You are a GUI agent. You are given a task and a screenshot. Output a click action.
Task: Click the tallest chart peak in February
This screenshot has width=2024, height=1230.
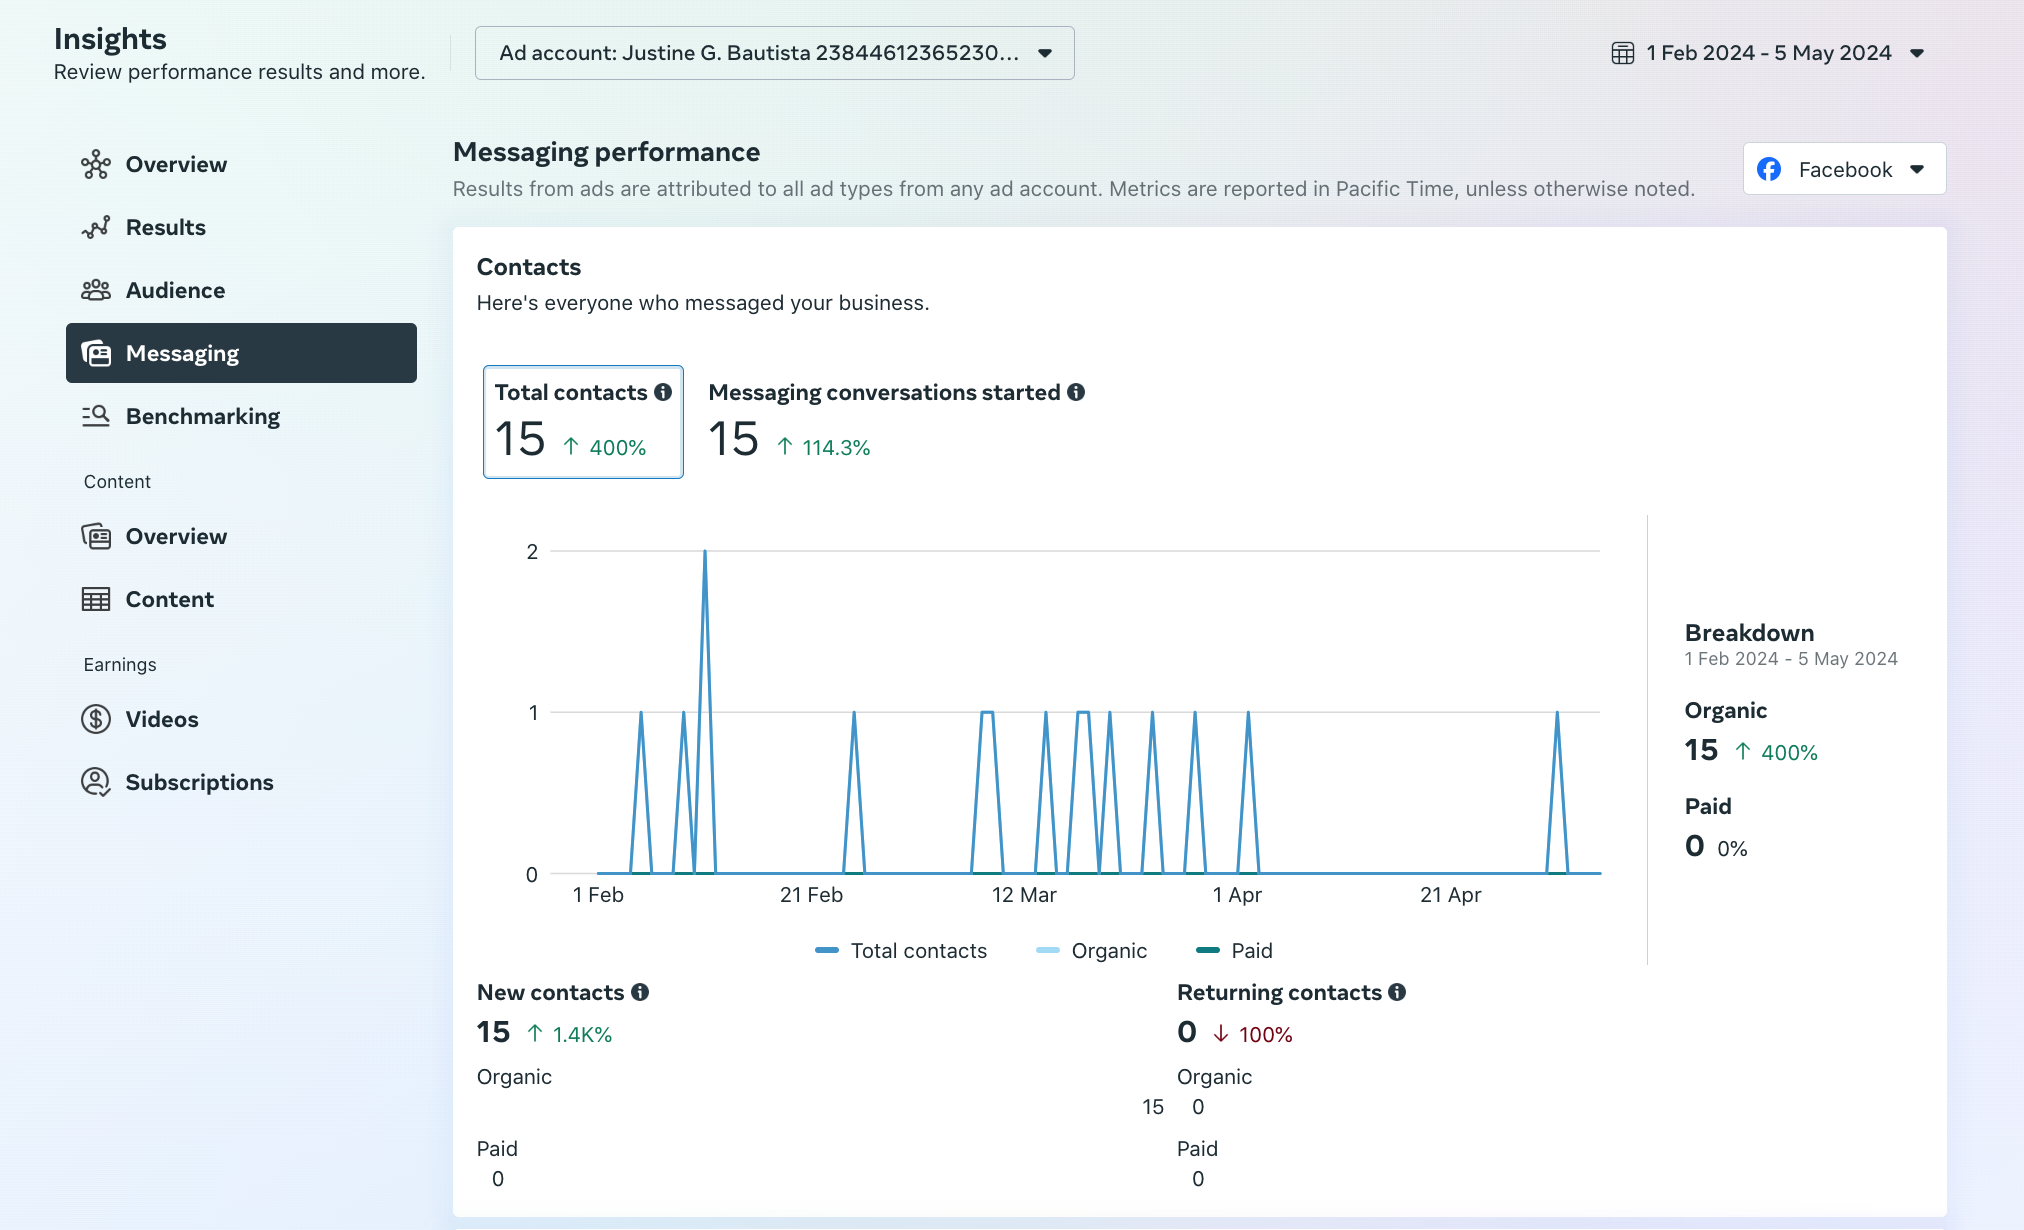click(x=705, y=552)
